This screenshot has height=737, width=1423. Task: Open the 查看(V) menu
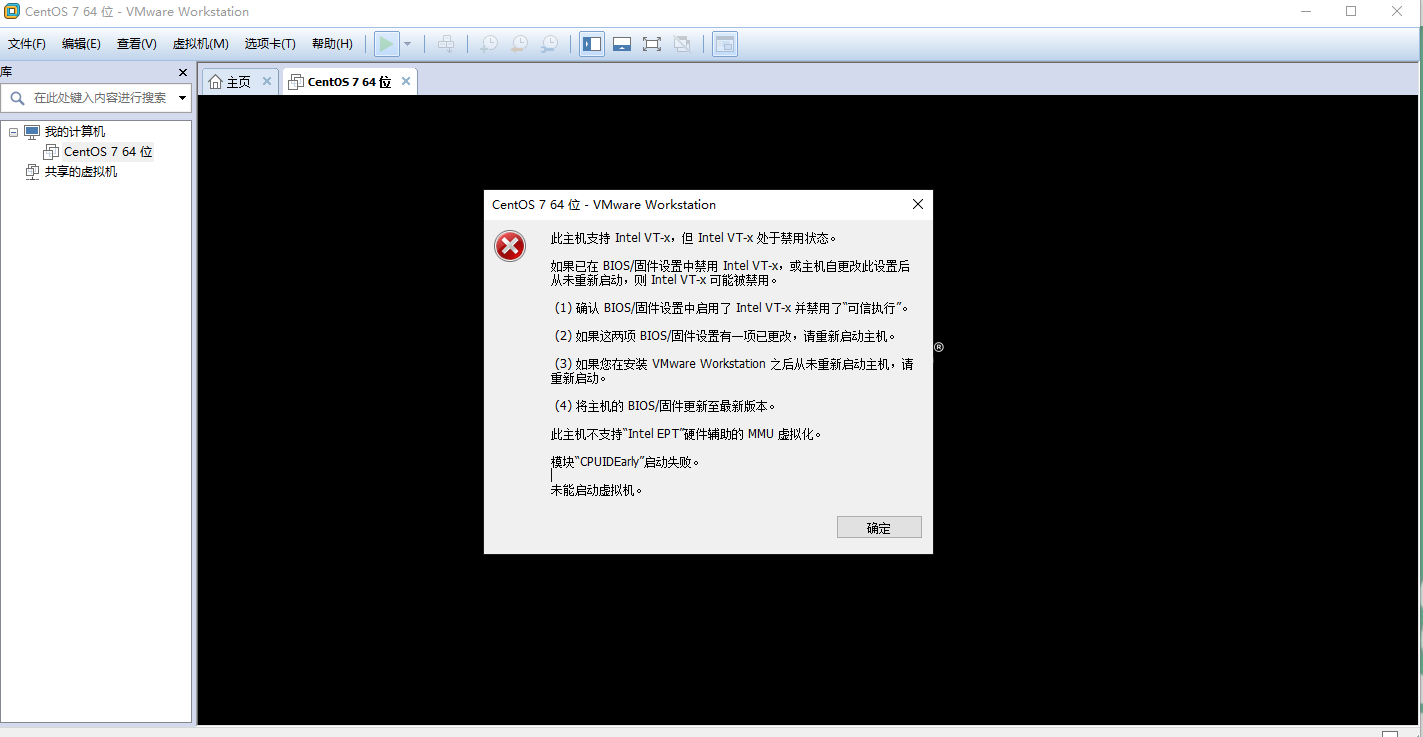[x=137, y=44]
